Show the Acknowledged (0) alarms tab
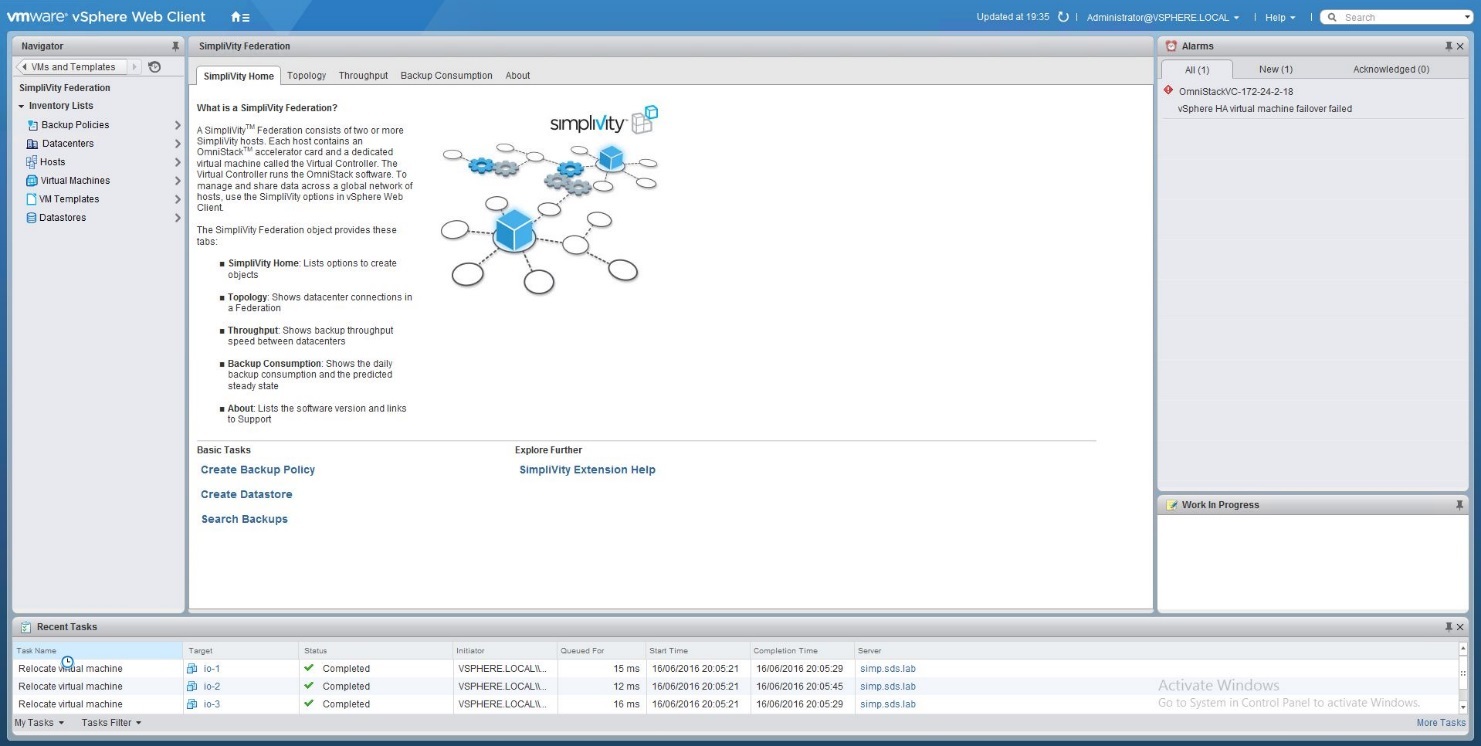Screen dimensions: 1481x746 point(1391,70)
